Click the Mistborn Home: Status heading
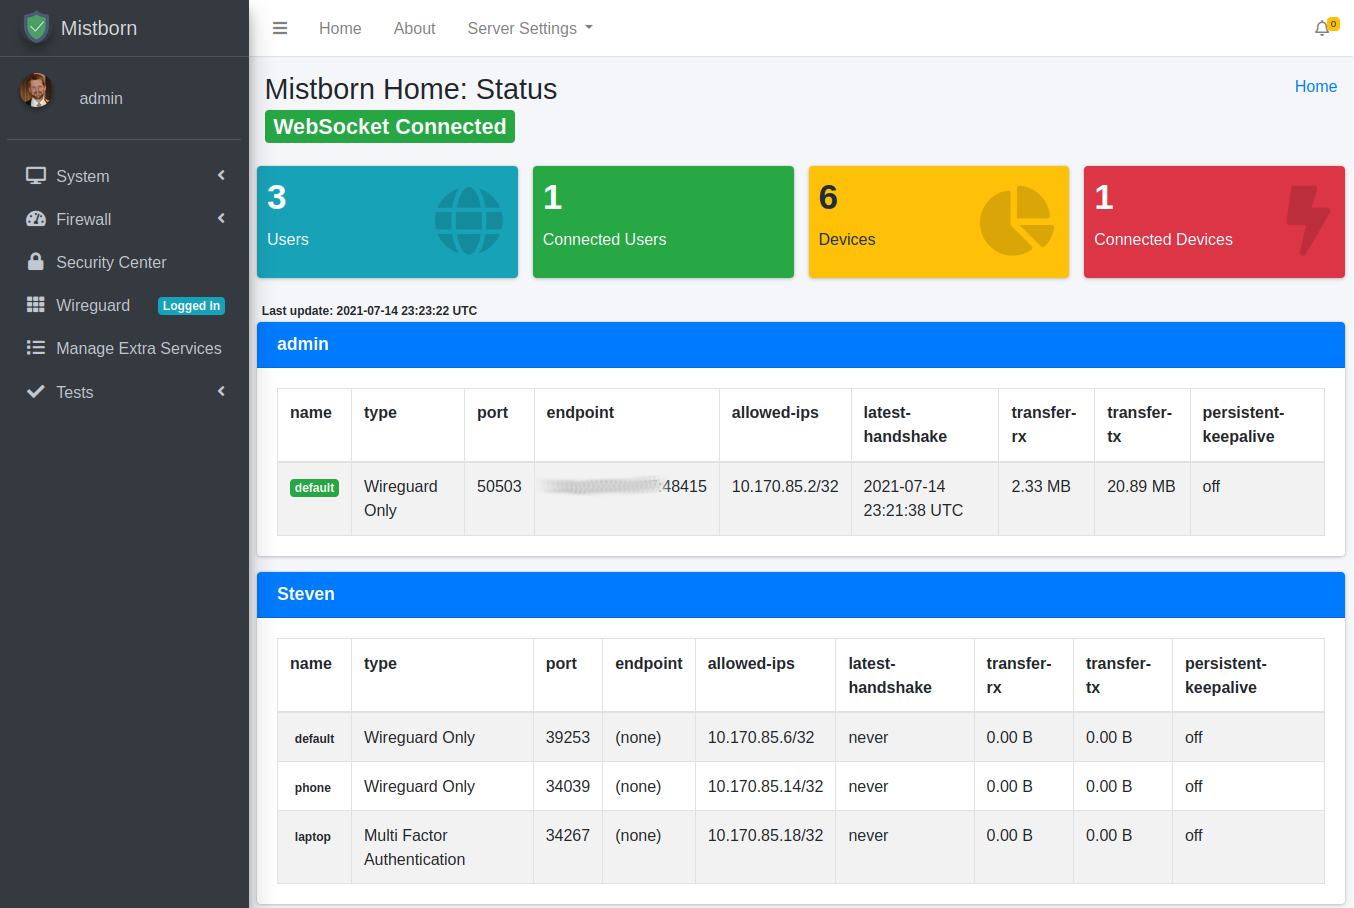The width and height of the screenshot is (1354, 908). point(411,89)
